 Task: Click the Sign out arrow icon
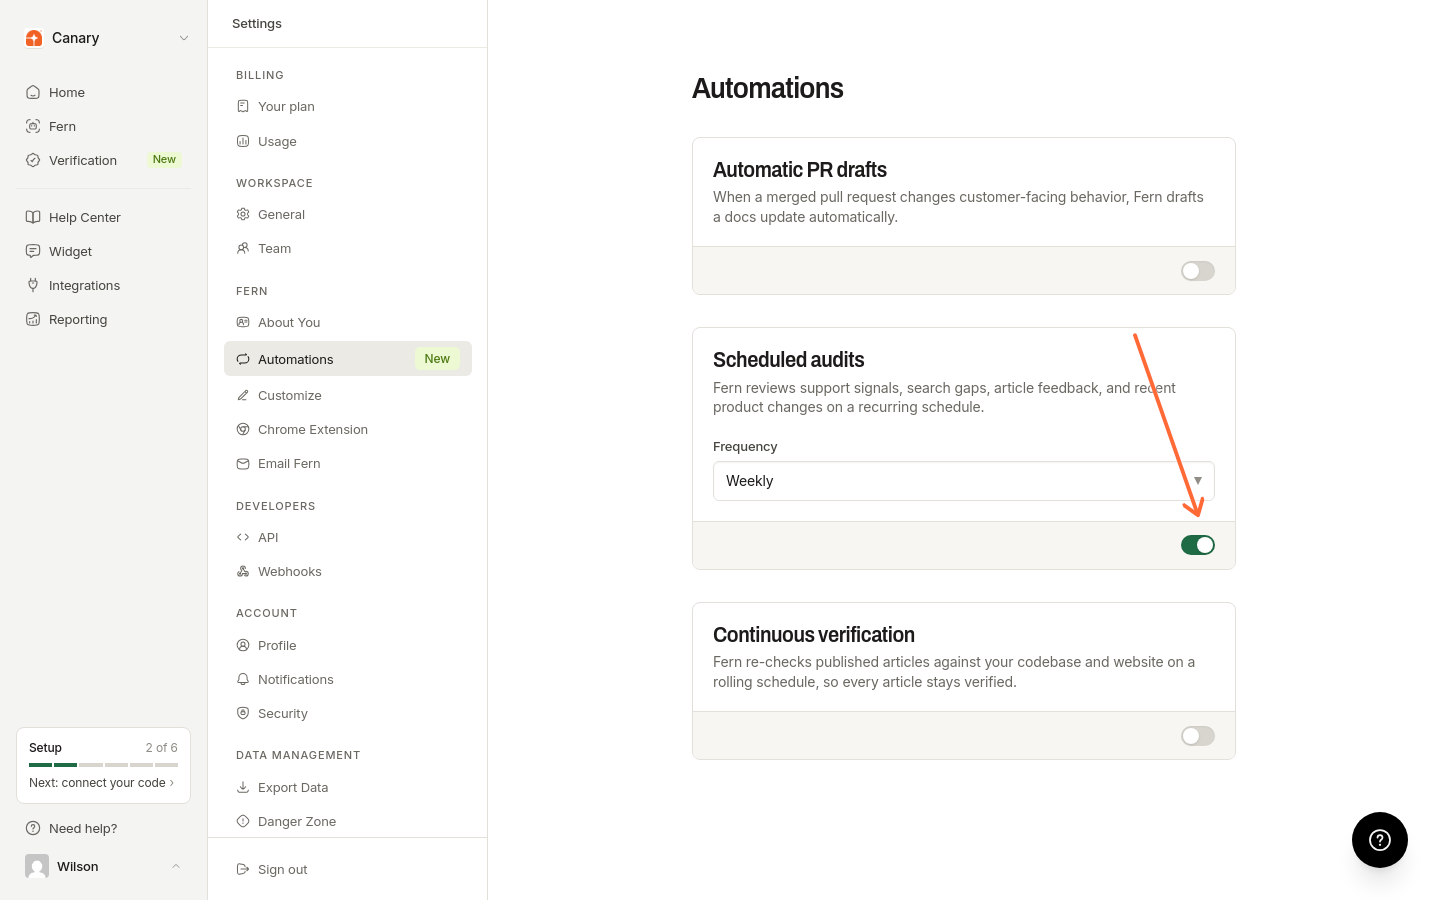tap(243, 869)
